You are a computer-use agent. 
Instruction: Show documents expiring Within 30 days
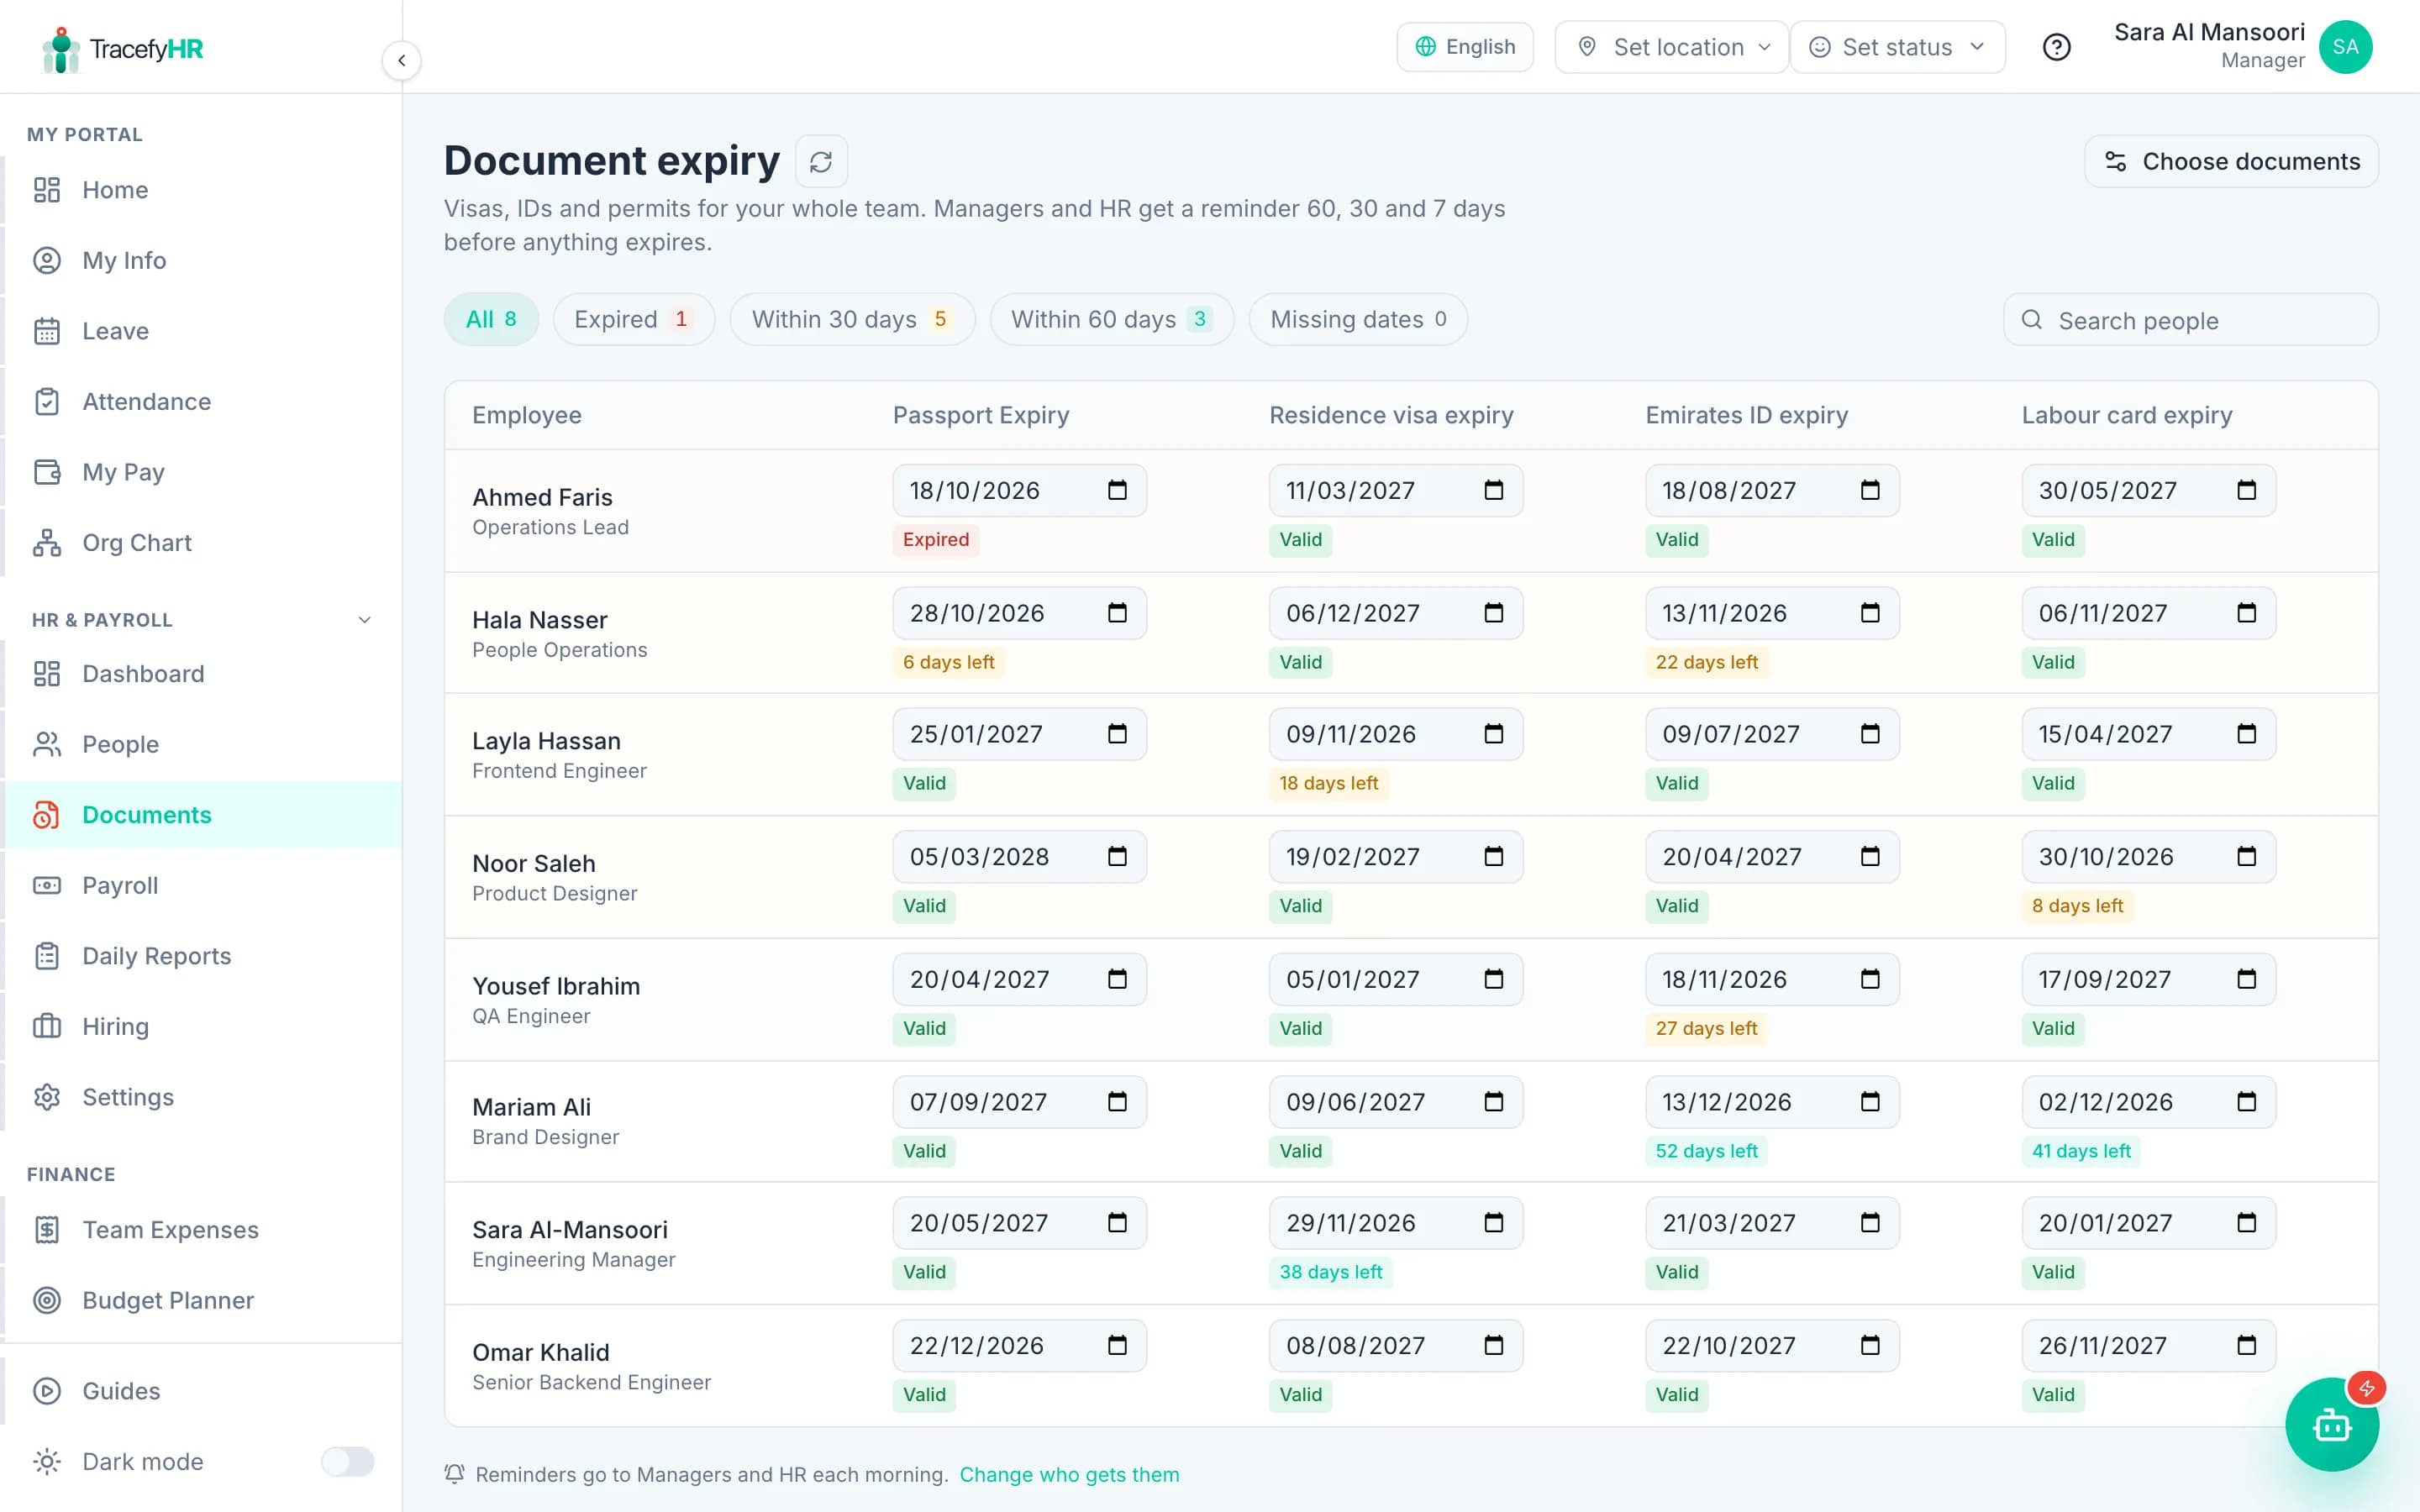(852, 319)
